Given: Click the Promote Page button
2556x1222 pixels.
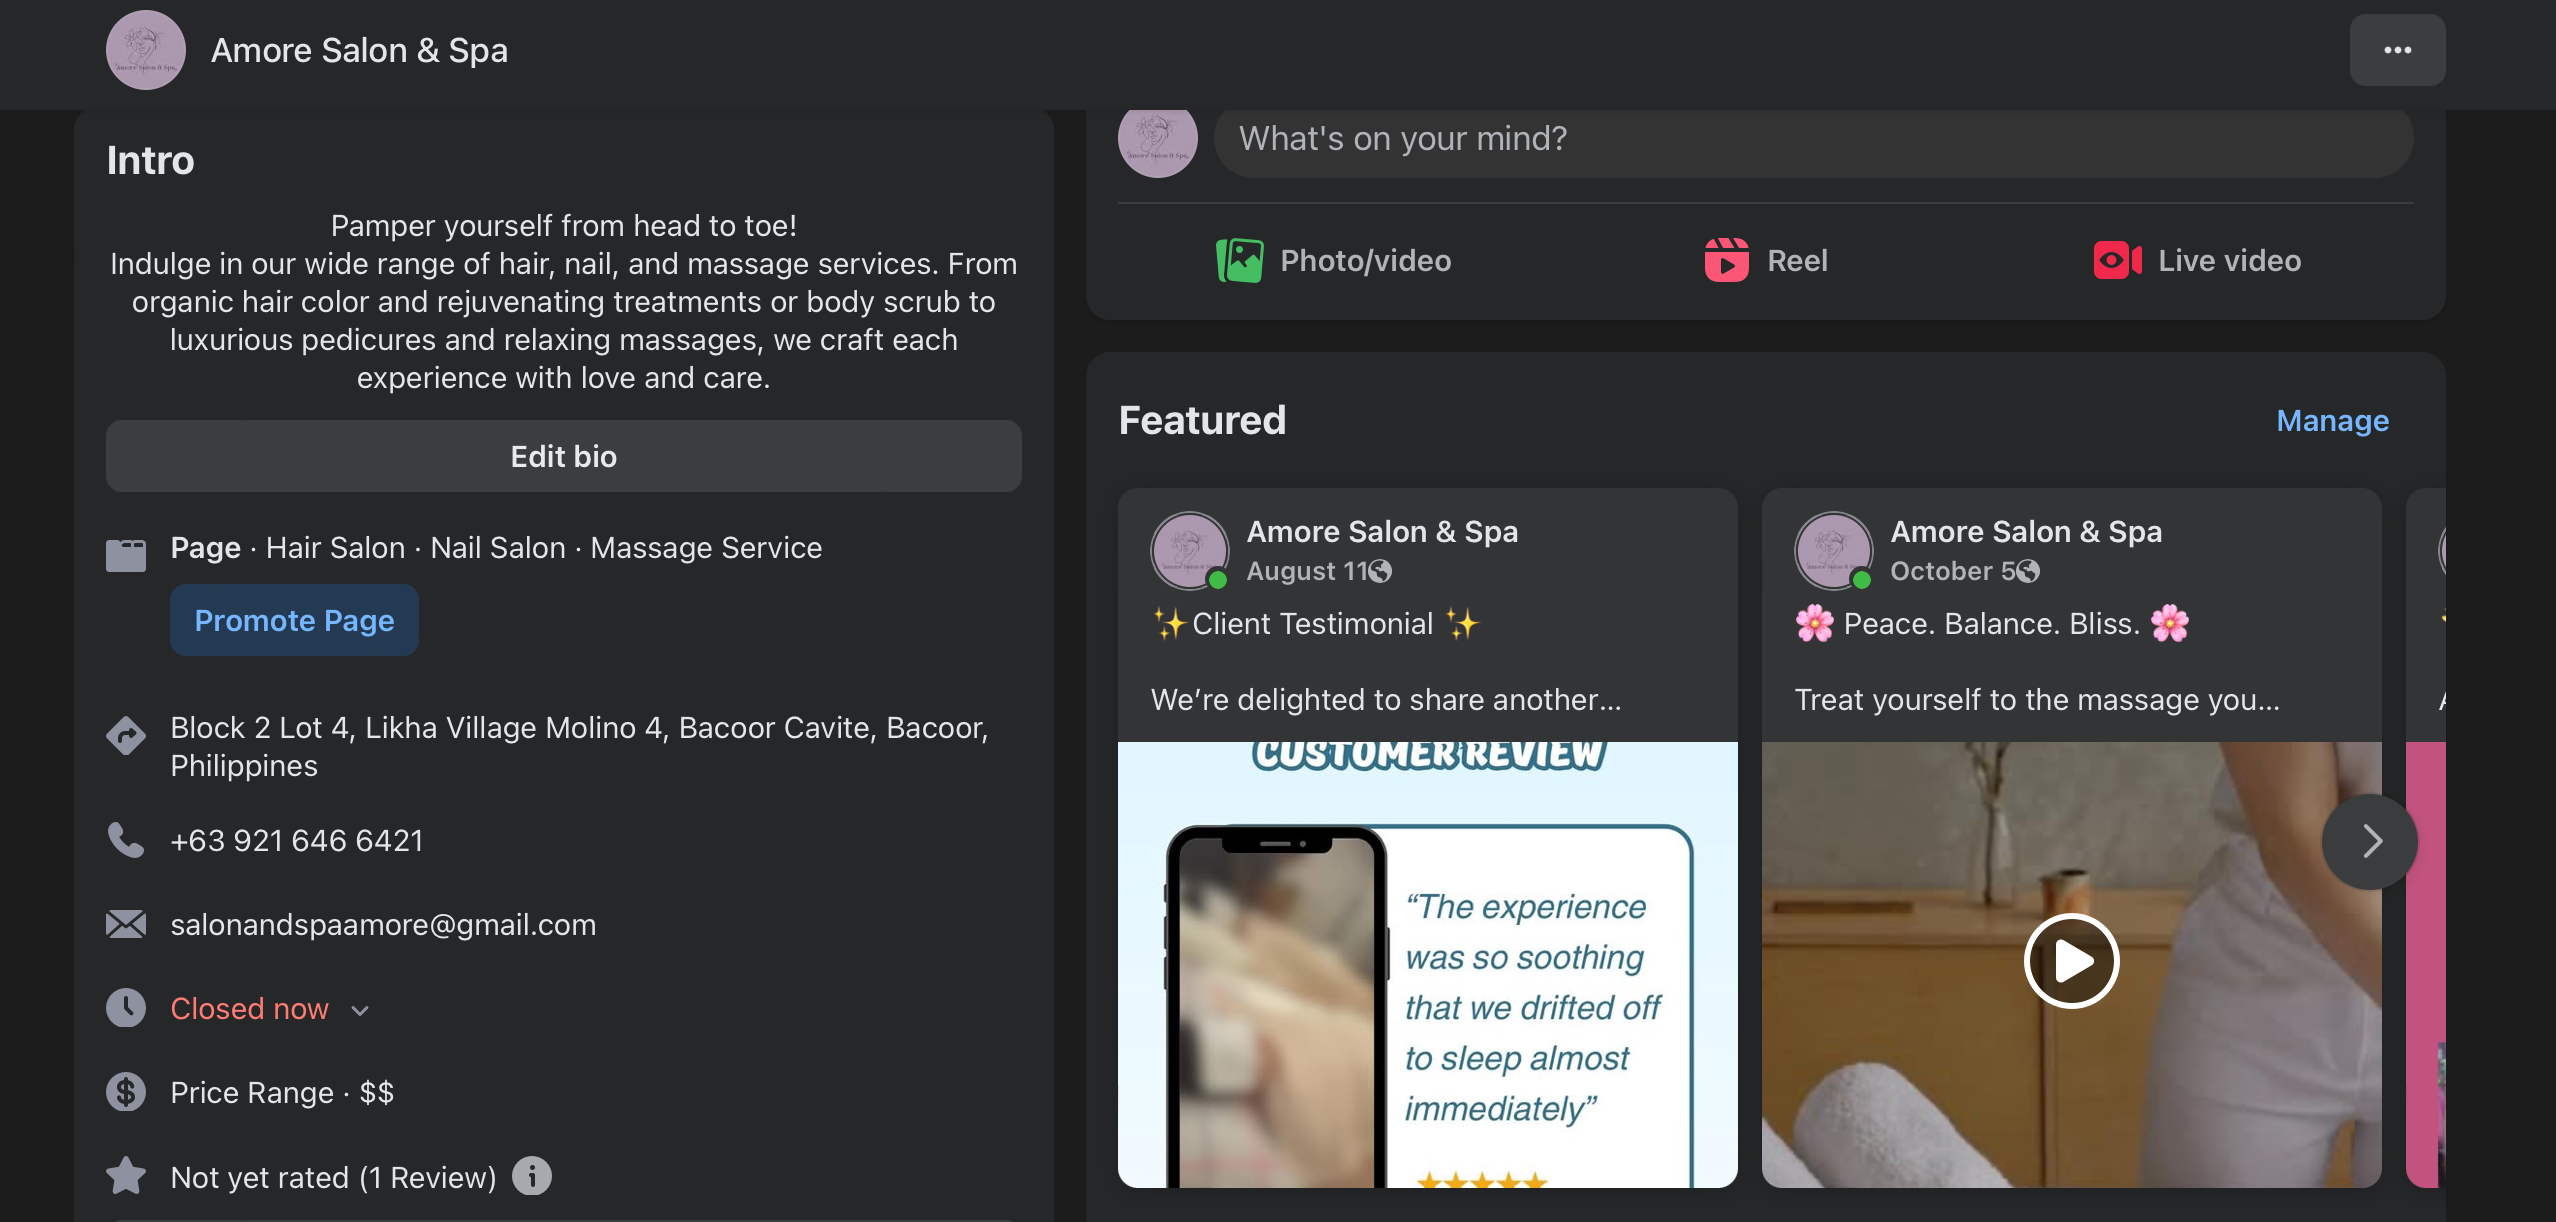Looking at the screenshot, I should 294,620.
